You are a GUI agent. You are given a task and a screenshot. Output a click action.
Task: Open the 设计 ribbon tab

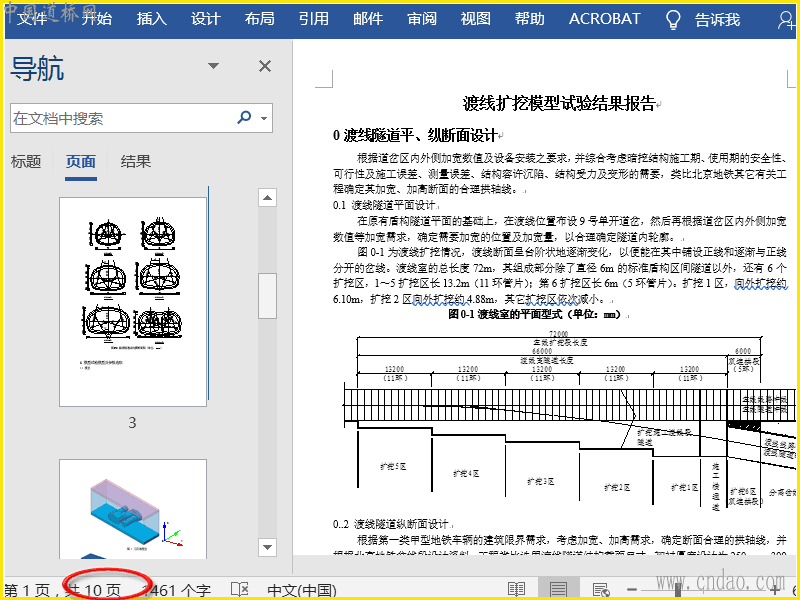(206, 19)
